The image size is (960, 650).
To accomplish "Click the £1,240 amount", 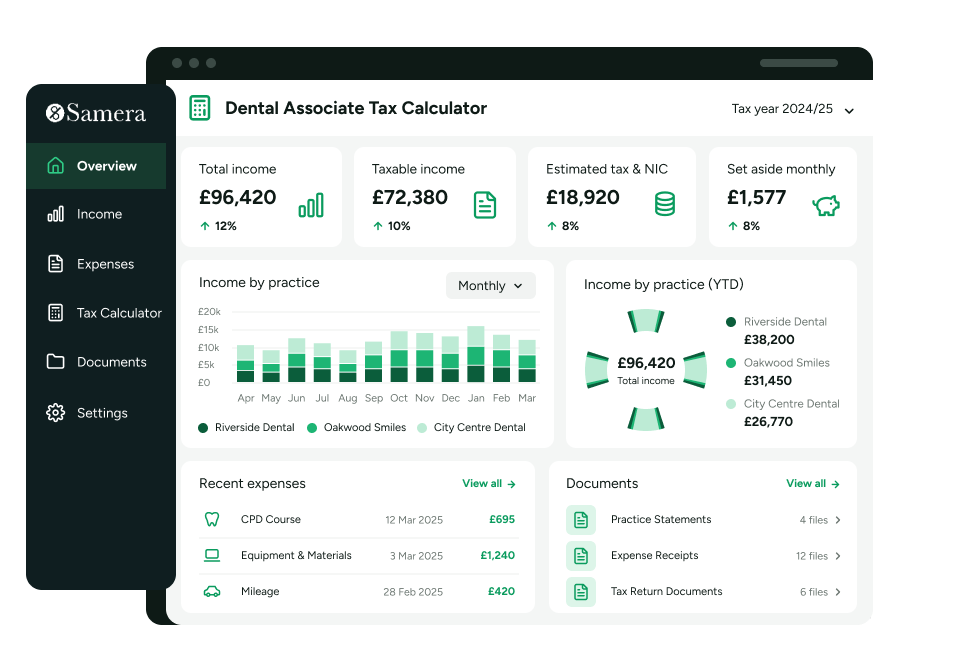I will click(x=498, y=555).
